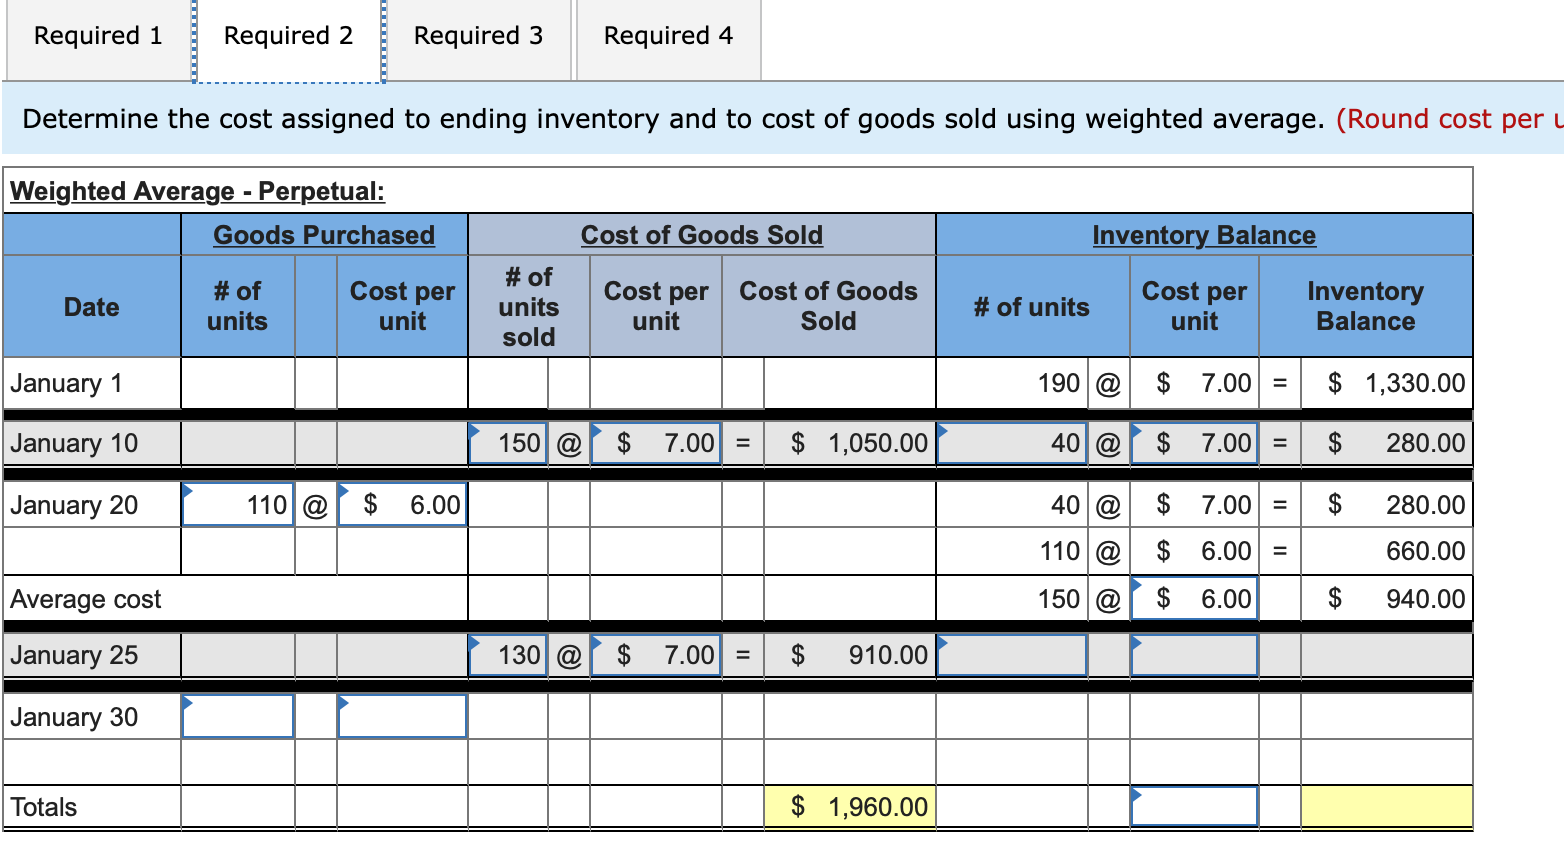Select the January 10 units sold cell showing 150

pyautogui.click(x=508, y=442)
